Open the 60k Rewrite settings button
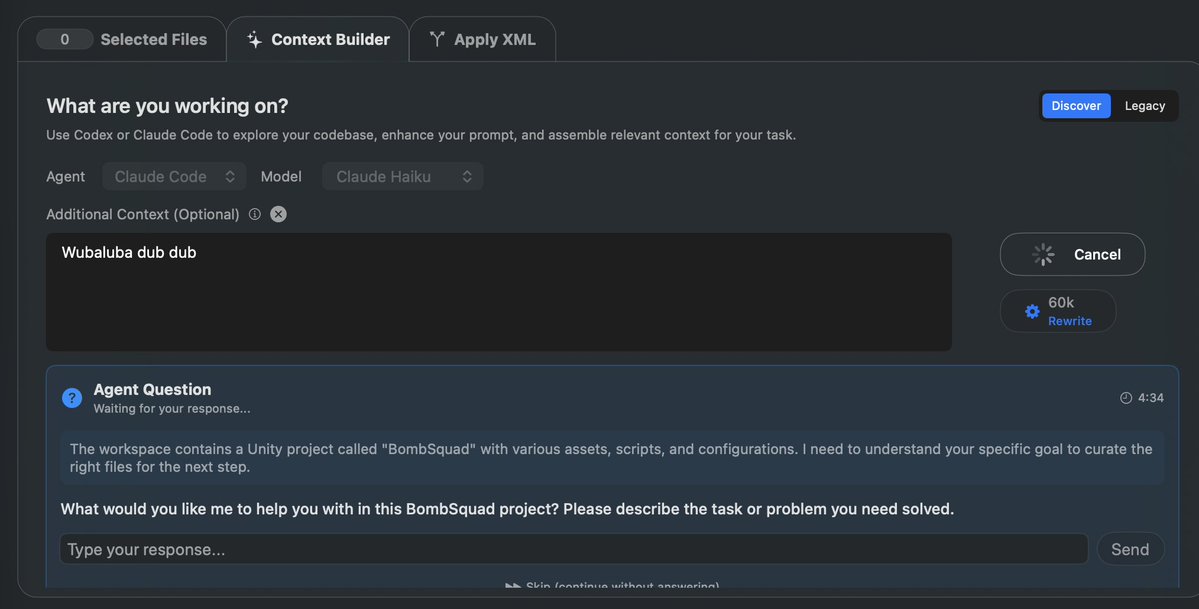This screenshot has height=609, width=1199. tap(1058, 311)
